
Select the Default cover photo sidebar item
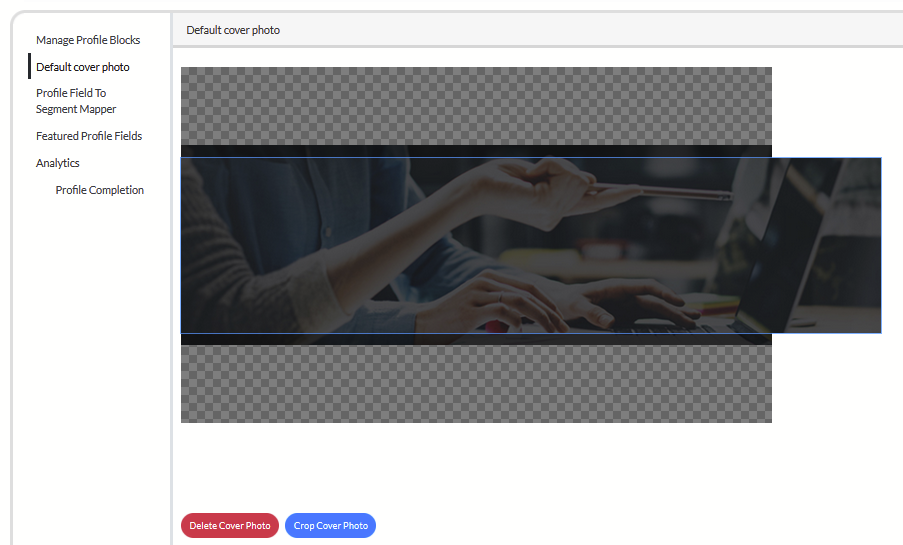[x=83, y=67]
